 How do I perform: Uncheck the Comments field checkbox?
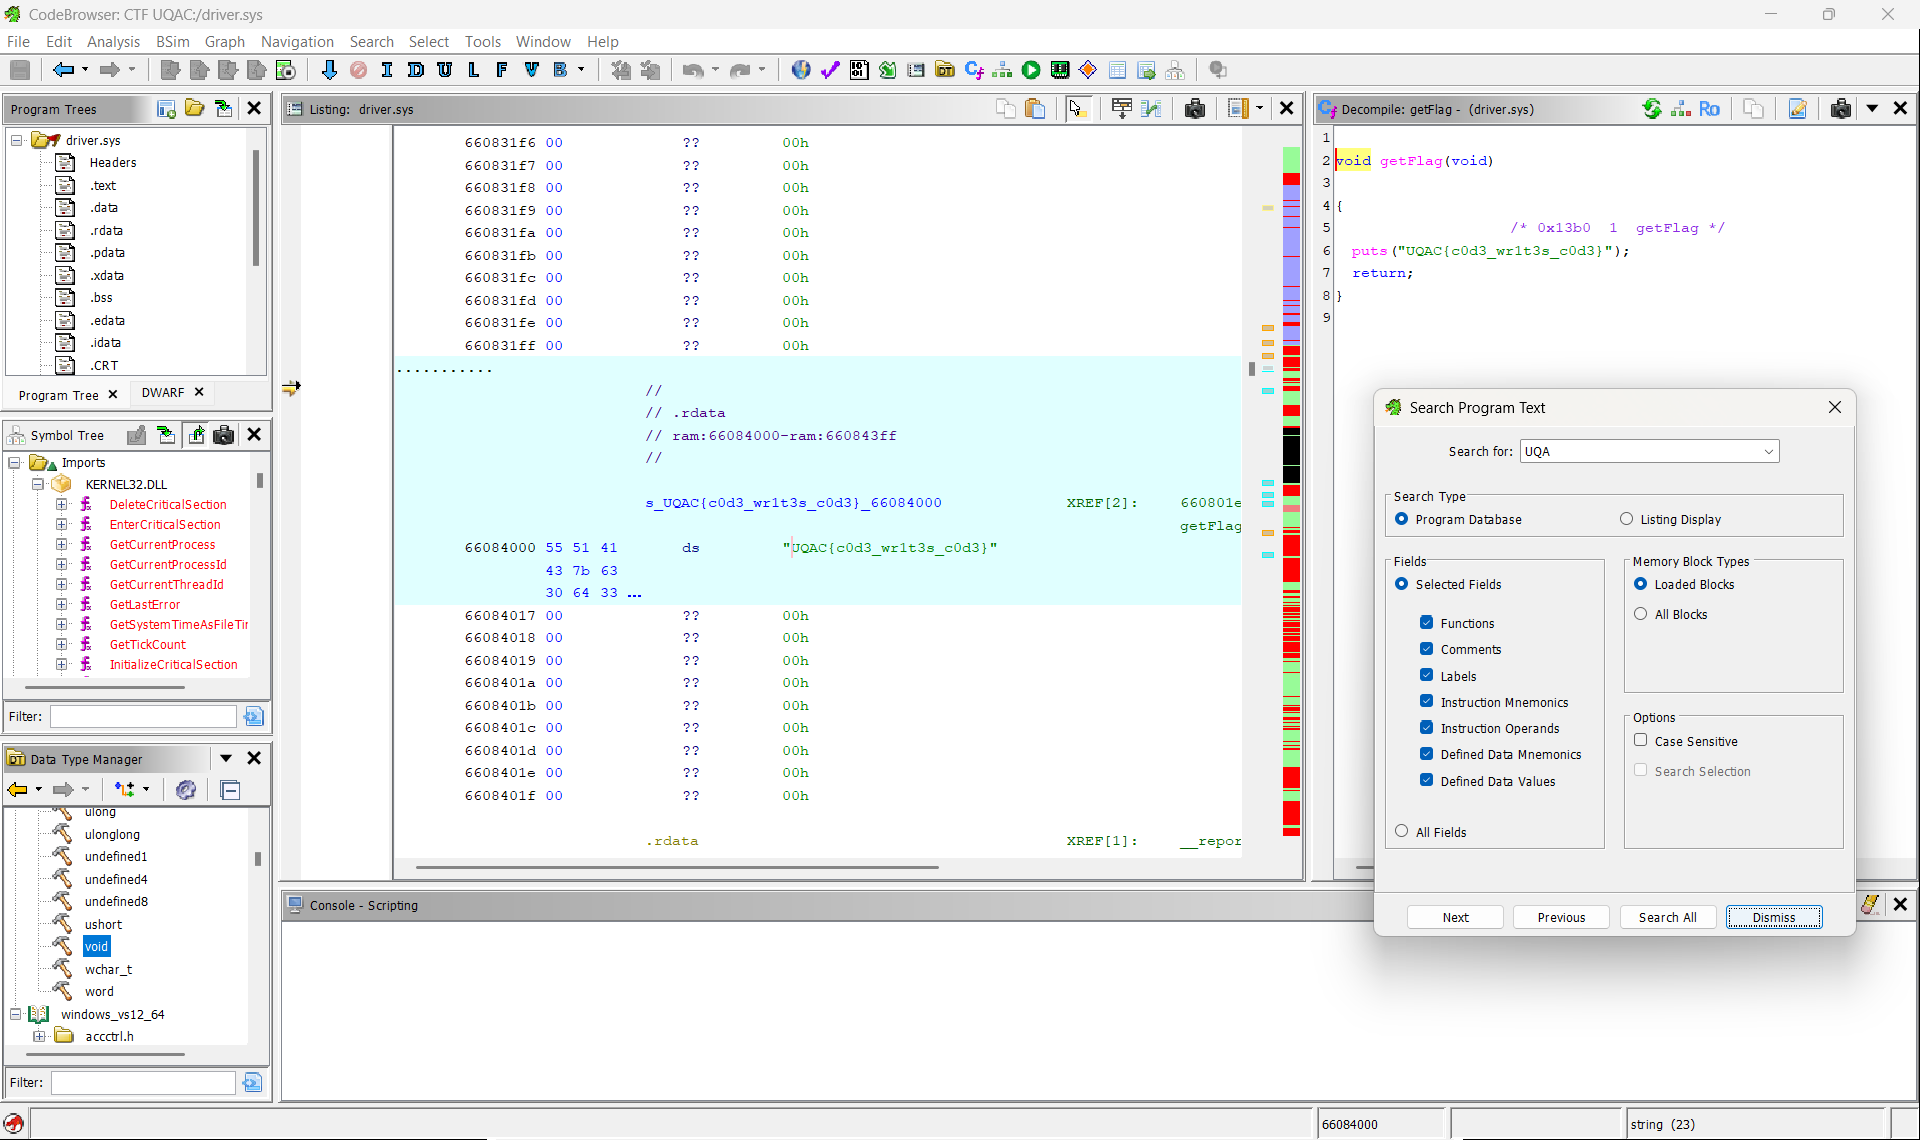click(1426, 648)
